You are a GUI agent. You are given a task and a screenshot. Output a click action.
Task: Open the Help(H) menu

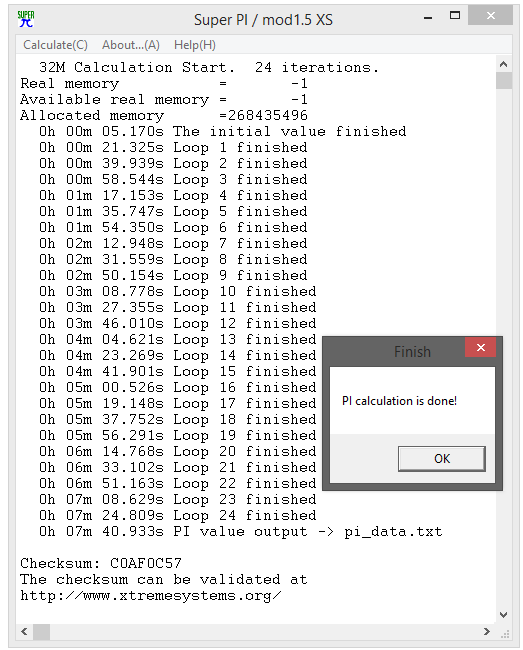(x=195, y=45)
